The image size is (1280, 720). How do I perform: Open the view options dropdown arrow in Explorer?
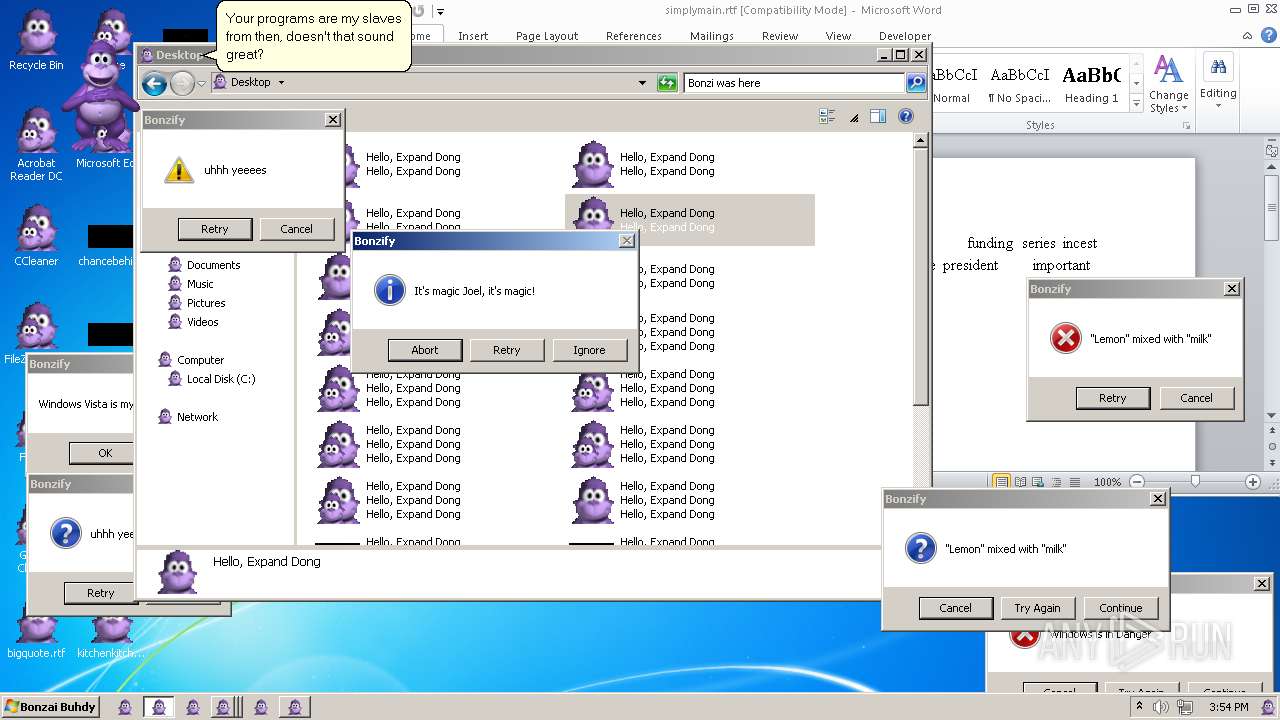click(x=853, y=118)
